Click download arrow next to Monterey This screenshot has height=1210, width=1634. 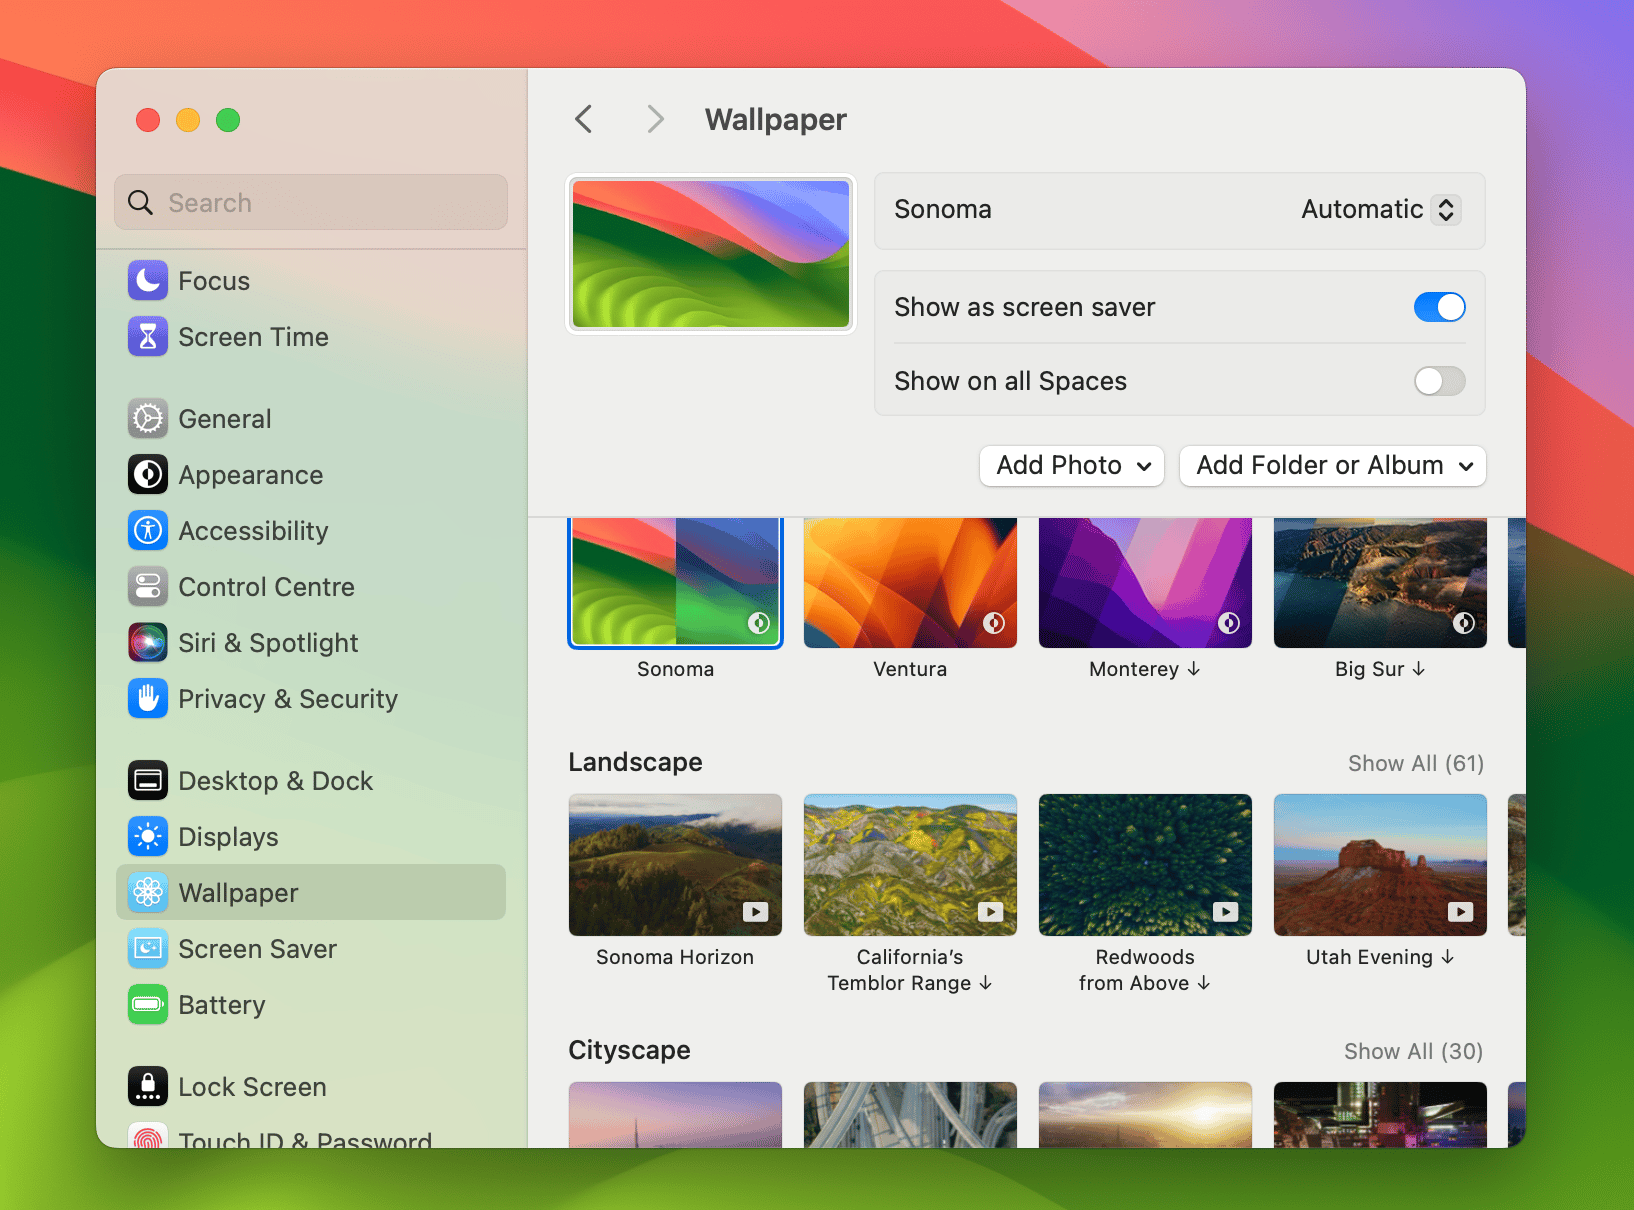click(1194, 669)
